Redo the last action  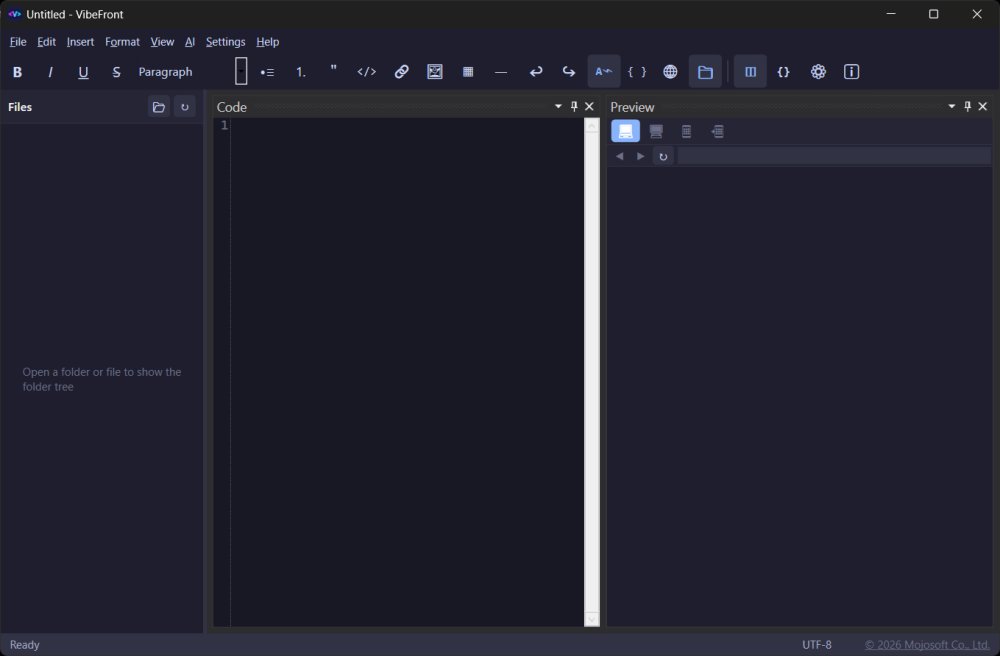(568, 72)
